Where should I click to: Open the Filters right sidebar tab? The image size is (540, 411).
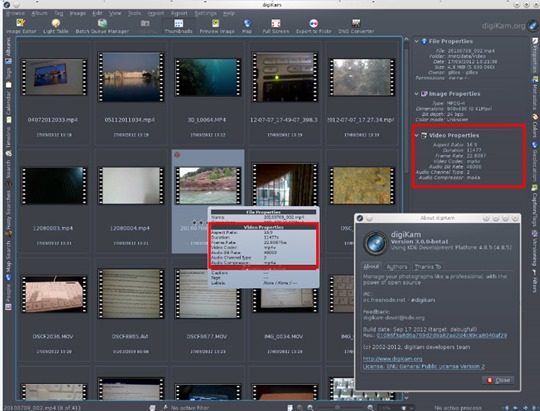[534, 281]
